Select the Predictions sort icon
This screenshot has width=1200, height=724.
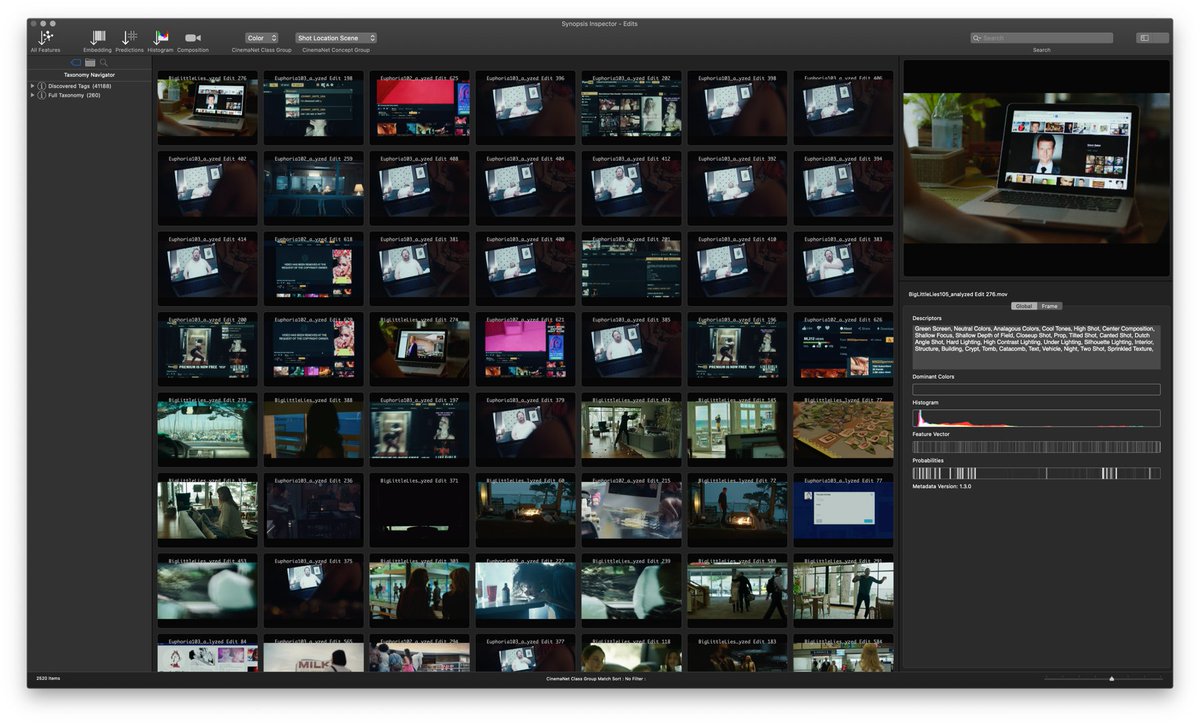(x=130, y=37)
